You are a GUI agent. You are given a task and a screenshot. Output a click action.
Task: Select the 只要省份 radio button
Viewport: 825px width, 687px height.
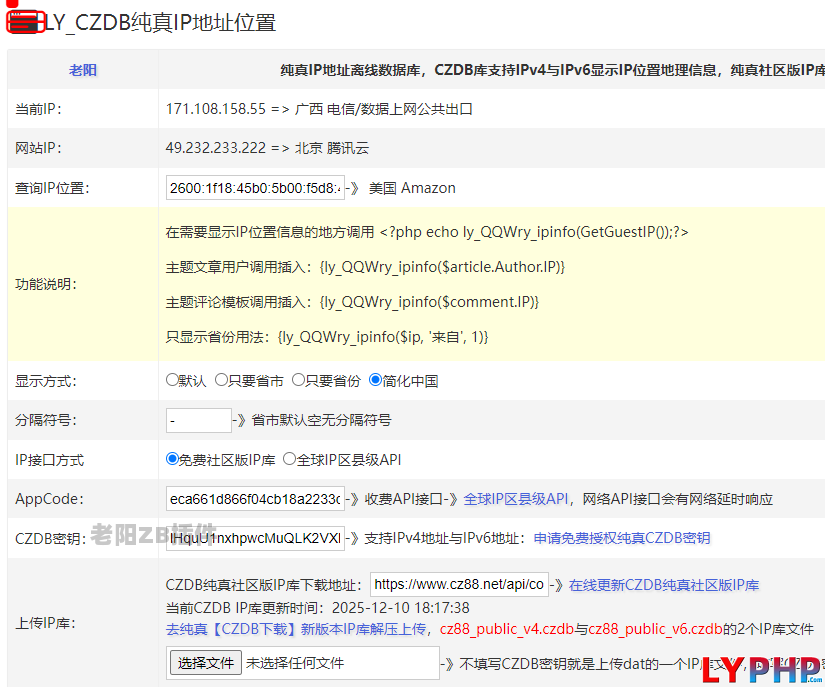[298, 380]
